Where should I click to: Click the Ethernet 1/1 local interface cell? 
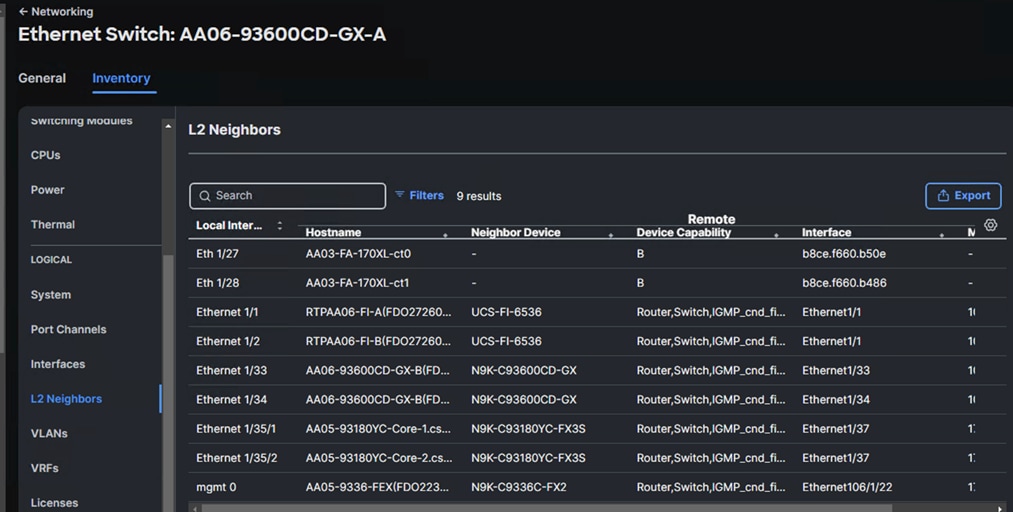tap(227, 312)
